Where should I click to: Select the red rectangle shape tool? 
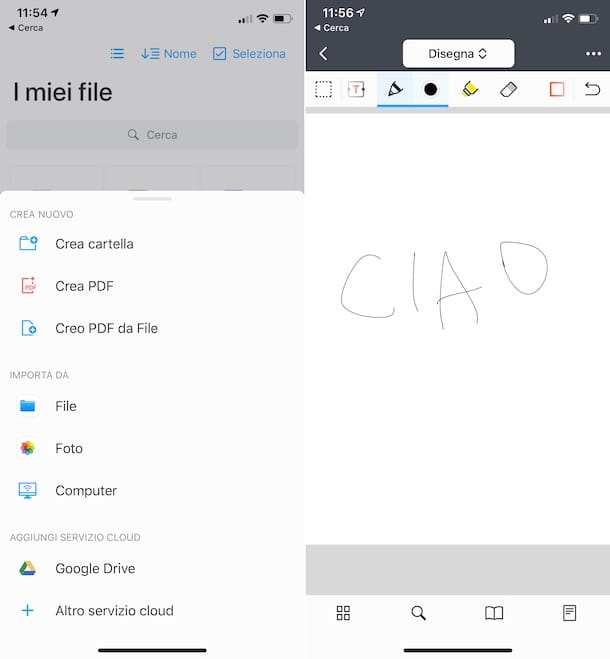tap(557, 89)
